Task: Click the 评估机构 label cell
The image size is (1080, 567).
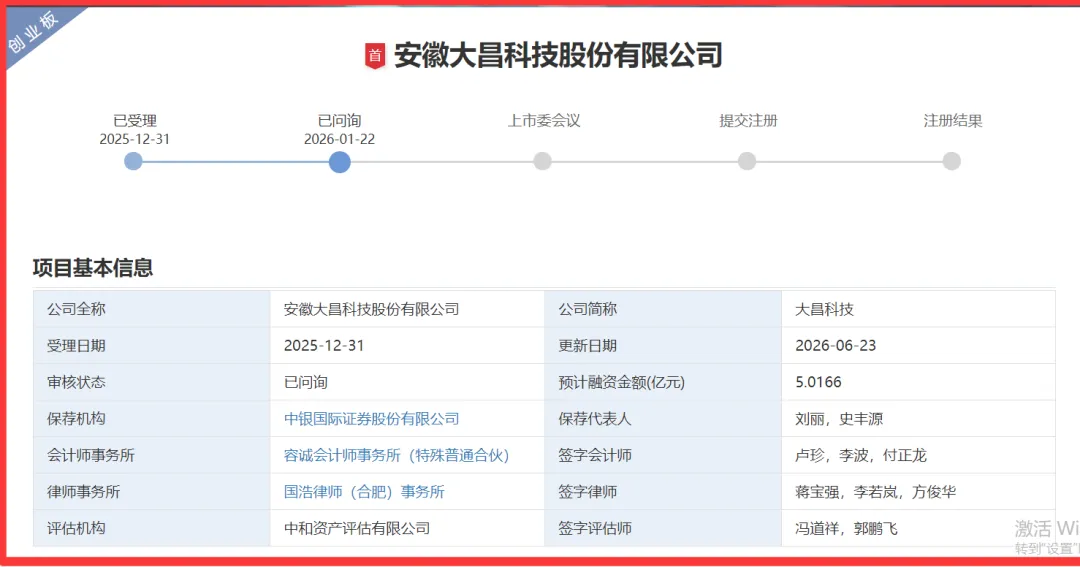Action: 152,528
